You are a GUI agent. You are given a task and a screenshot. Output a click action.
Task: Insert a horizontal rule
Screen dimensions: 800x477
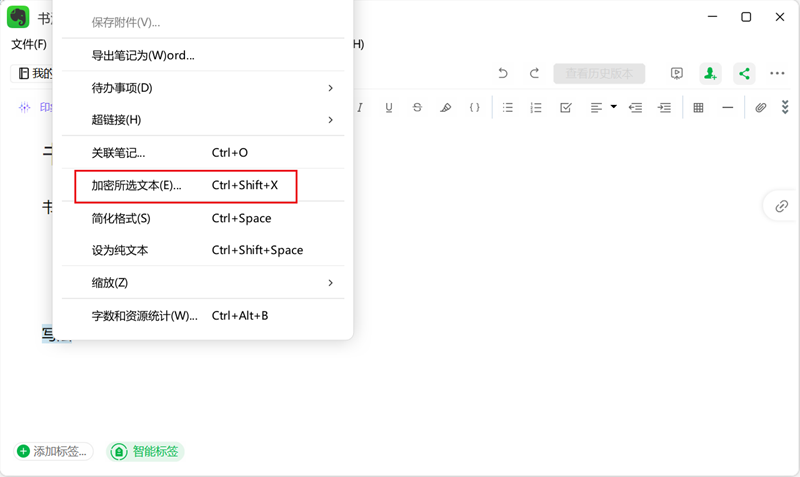tap(728, 108)
